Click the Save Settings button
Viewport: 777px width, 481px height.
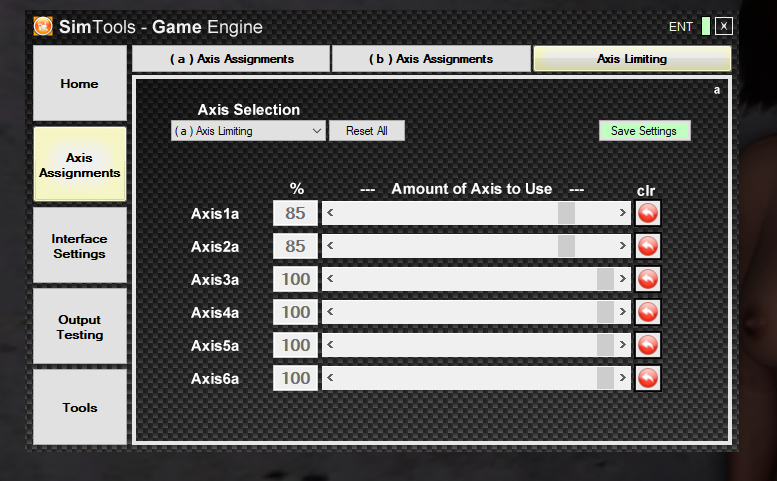coord(644,131)
